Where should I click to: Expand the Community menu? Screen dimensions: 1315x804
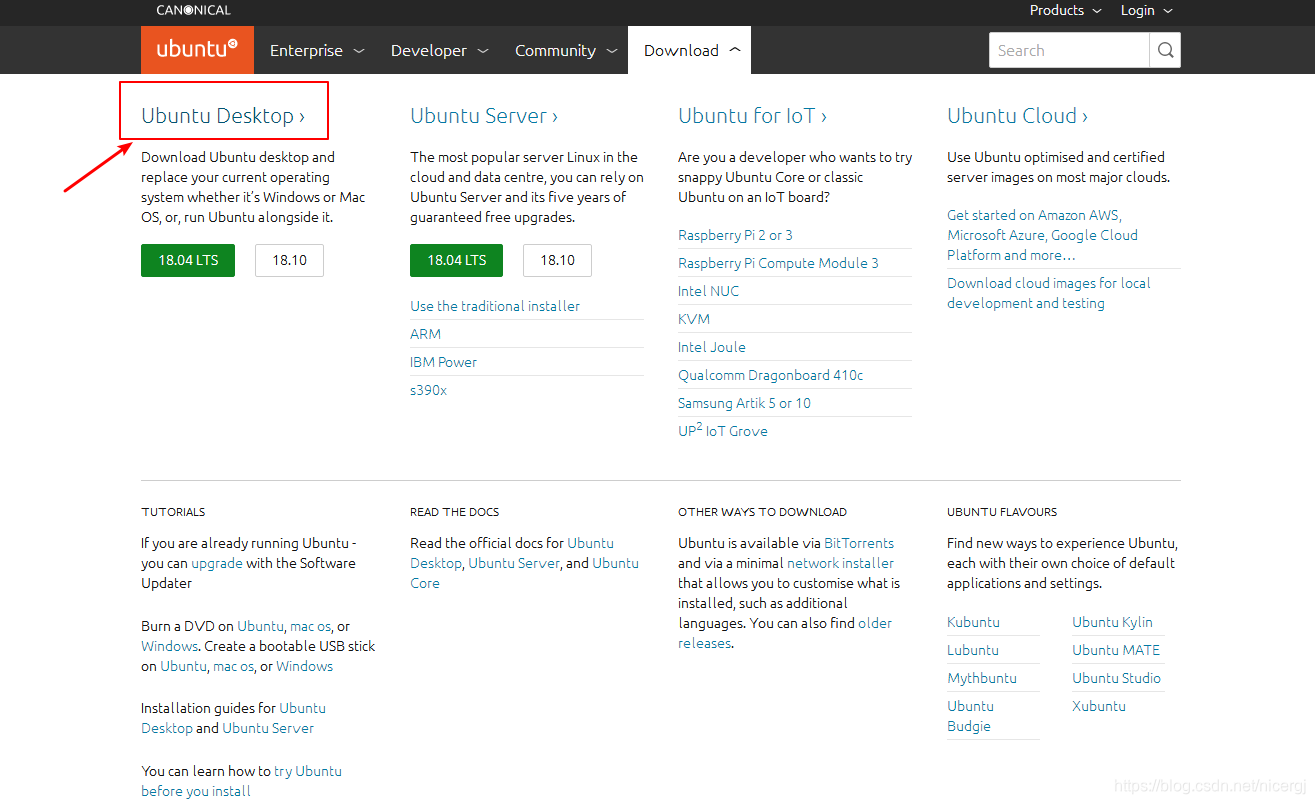pyautogui.click(x=564, y=50)
